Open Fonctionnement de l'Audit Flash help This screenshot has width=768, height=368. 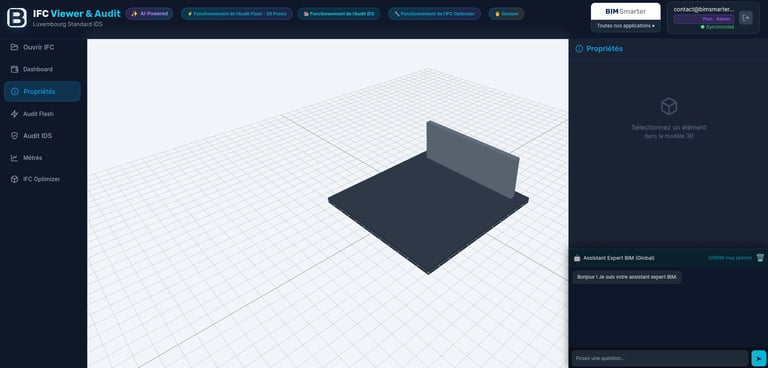click(x=237, y=14)
